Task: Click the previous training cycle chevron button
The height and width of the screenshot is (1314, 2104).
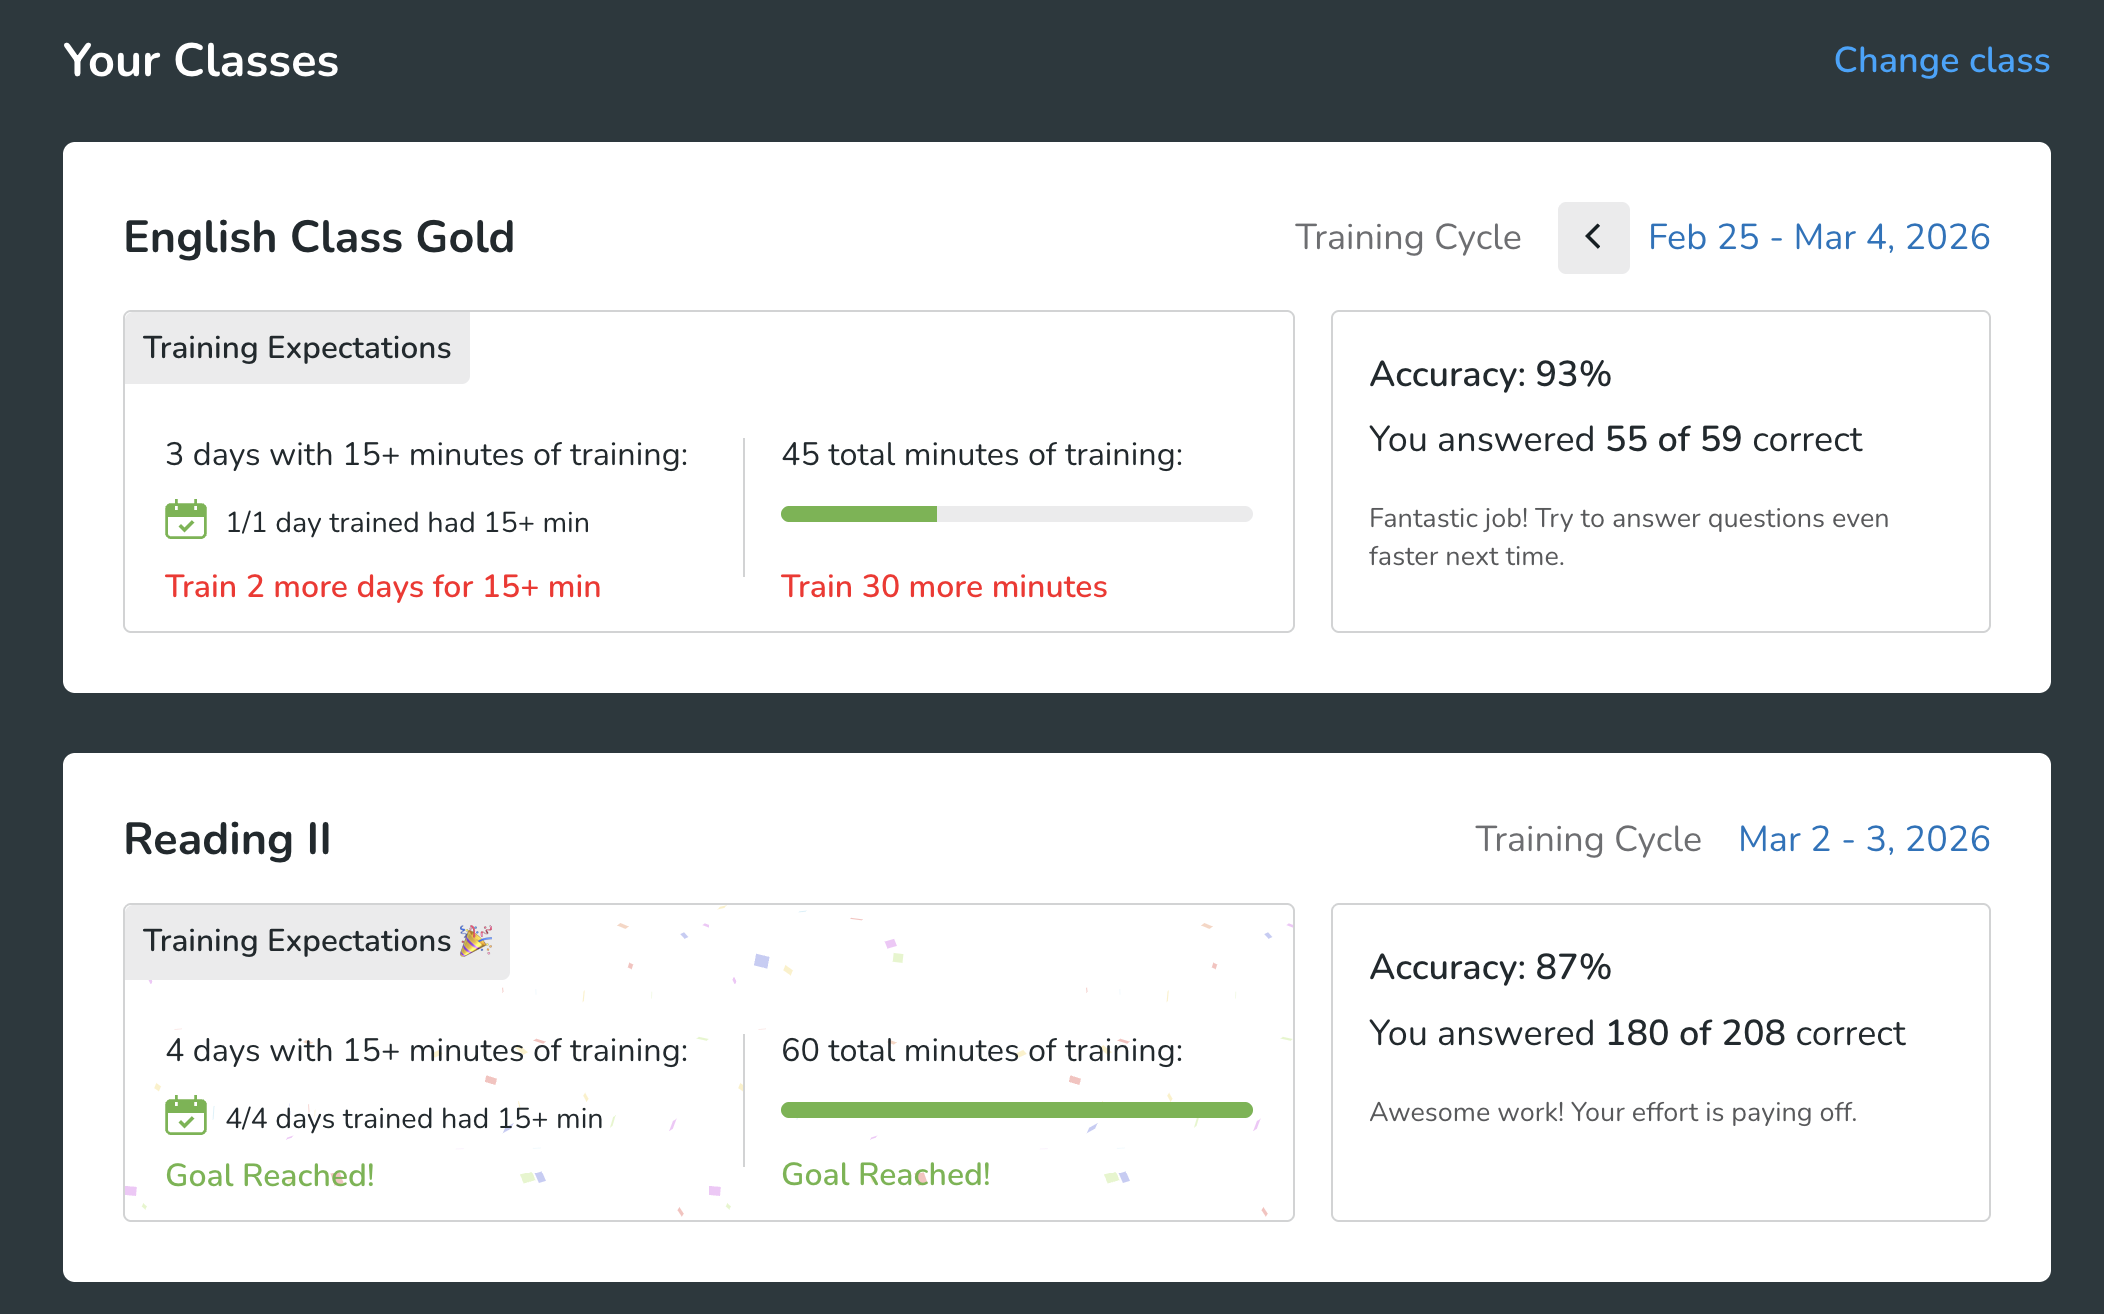Action: coord(1593,238)
